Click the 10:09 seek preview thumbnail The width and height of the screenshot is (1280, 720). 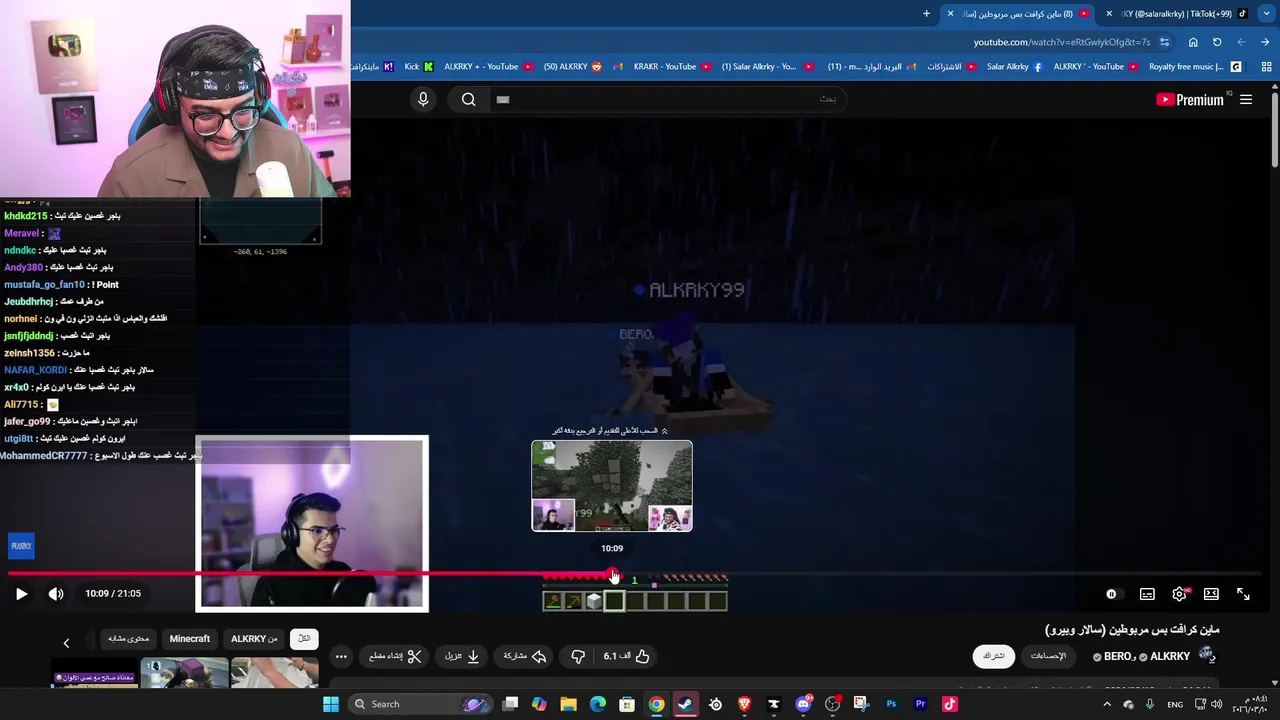pyautogui.click(x=612, y=486)
